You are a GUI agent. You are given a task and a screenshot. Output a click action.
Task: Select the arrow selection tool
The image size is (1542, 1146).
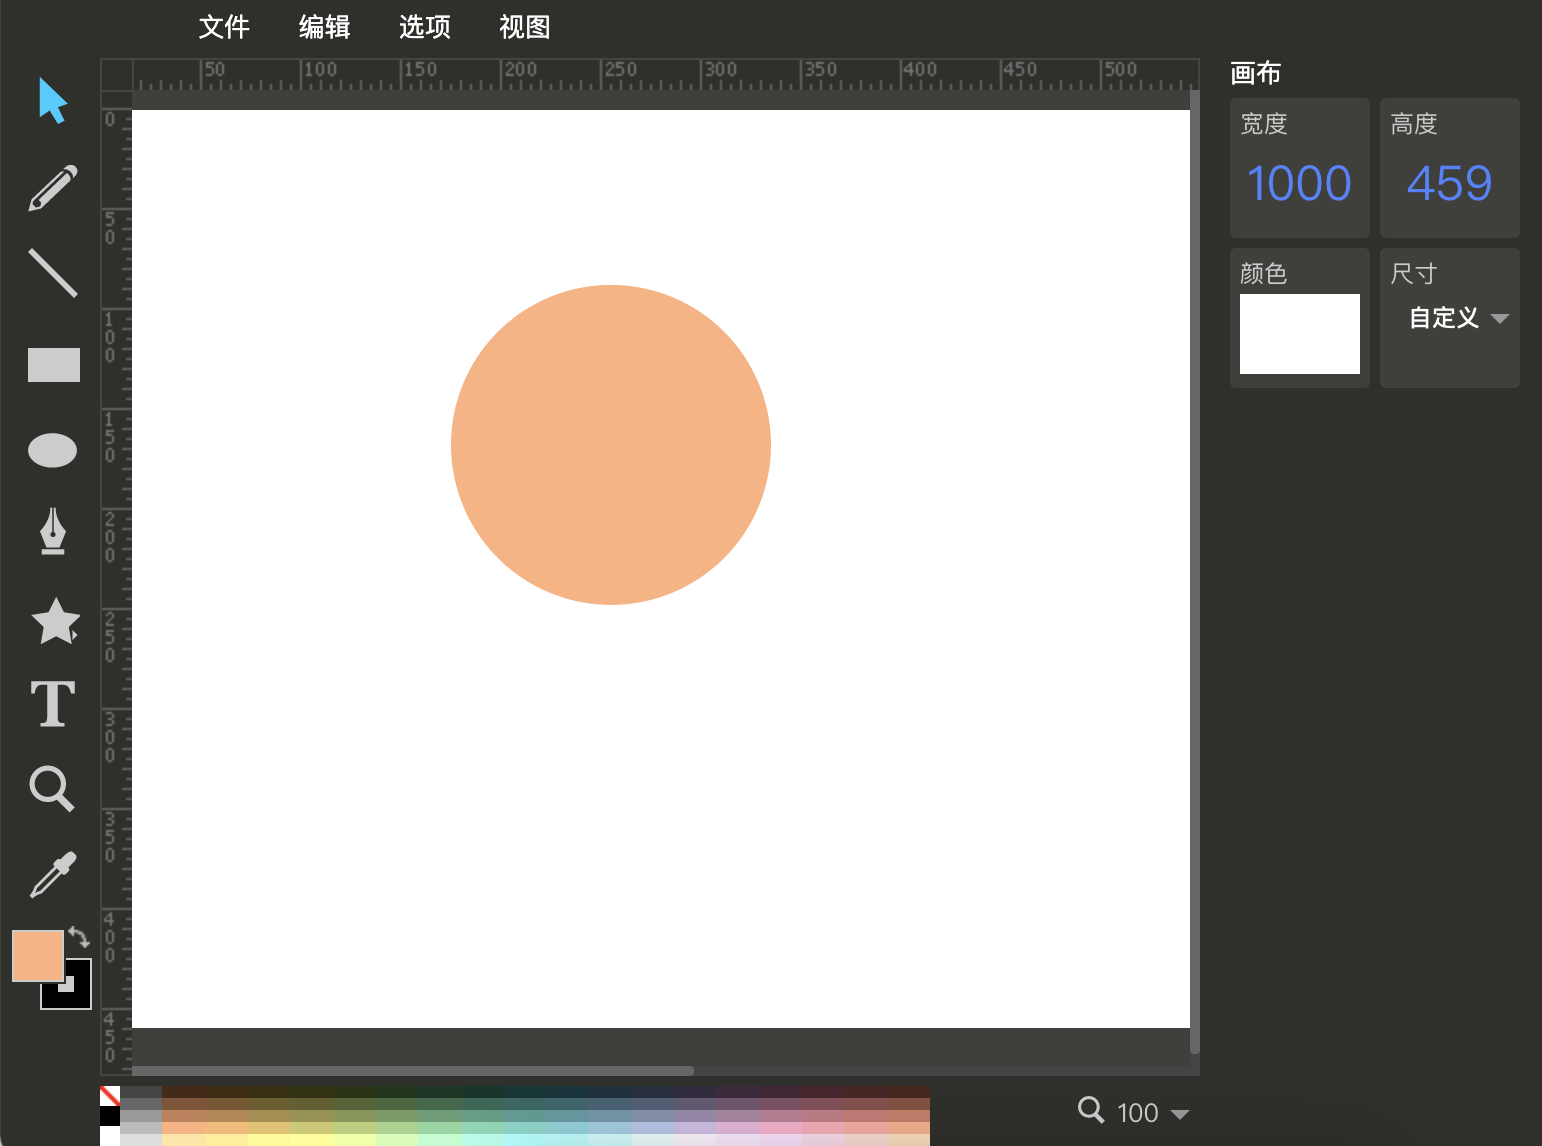pyautogui.click(x=53, y=100)
